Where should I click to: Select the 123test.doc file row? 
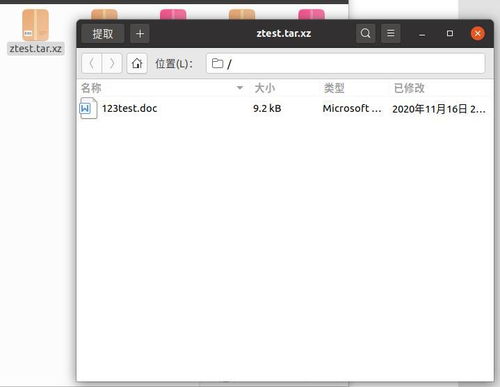[285, 108]
